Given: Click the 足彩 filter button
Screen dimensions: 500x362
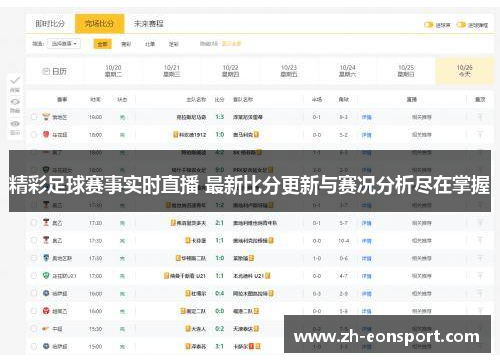Looking at the screenshot, I should pyautogui.click(x=173, y=44).
